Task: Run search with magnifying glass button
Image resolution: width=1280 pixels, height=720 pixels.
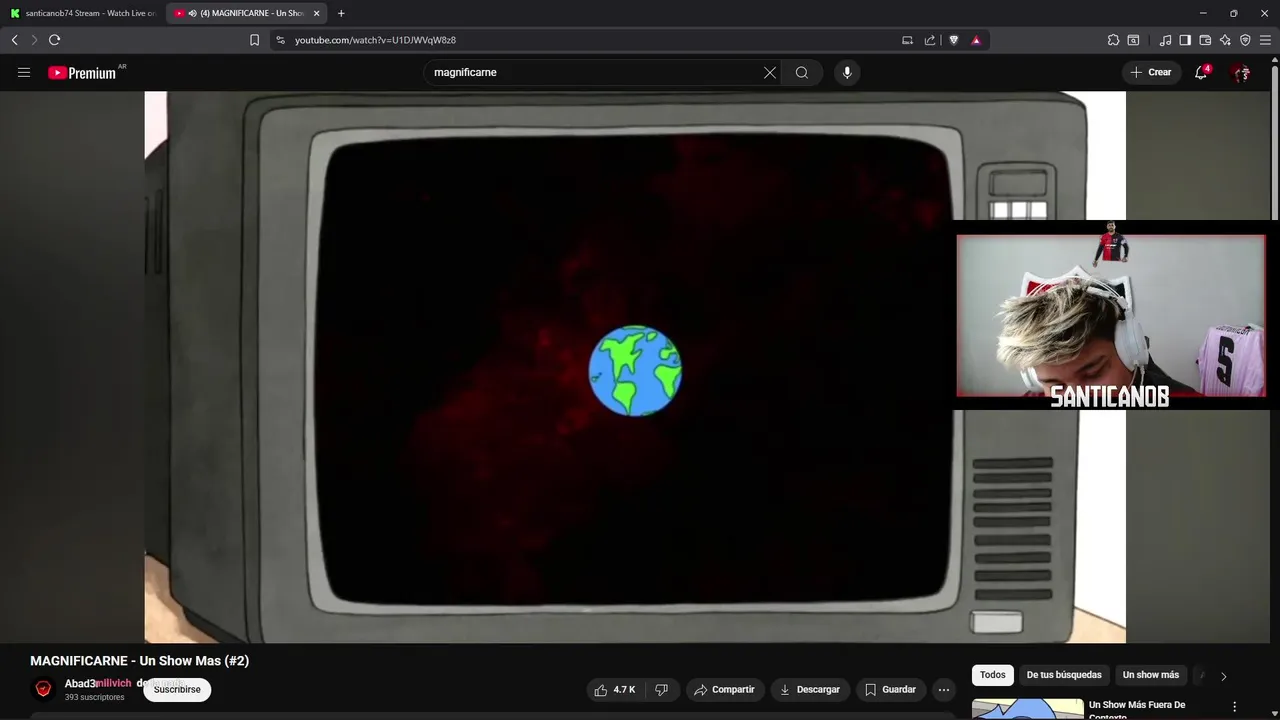Action: pos(802,72)
